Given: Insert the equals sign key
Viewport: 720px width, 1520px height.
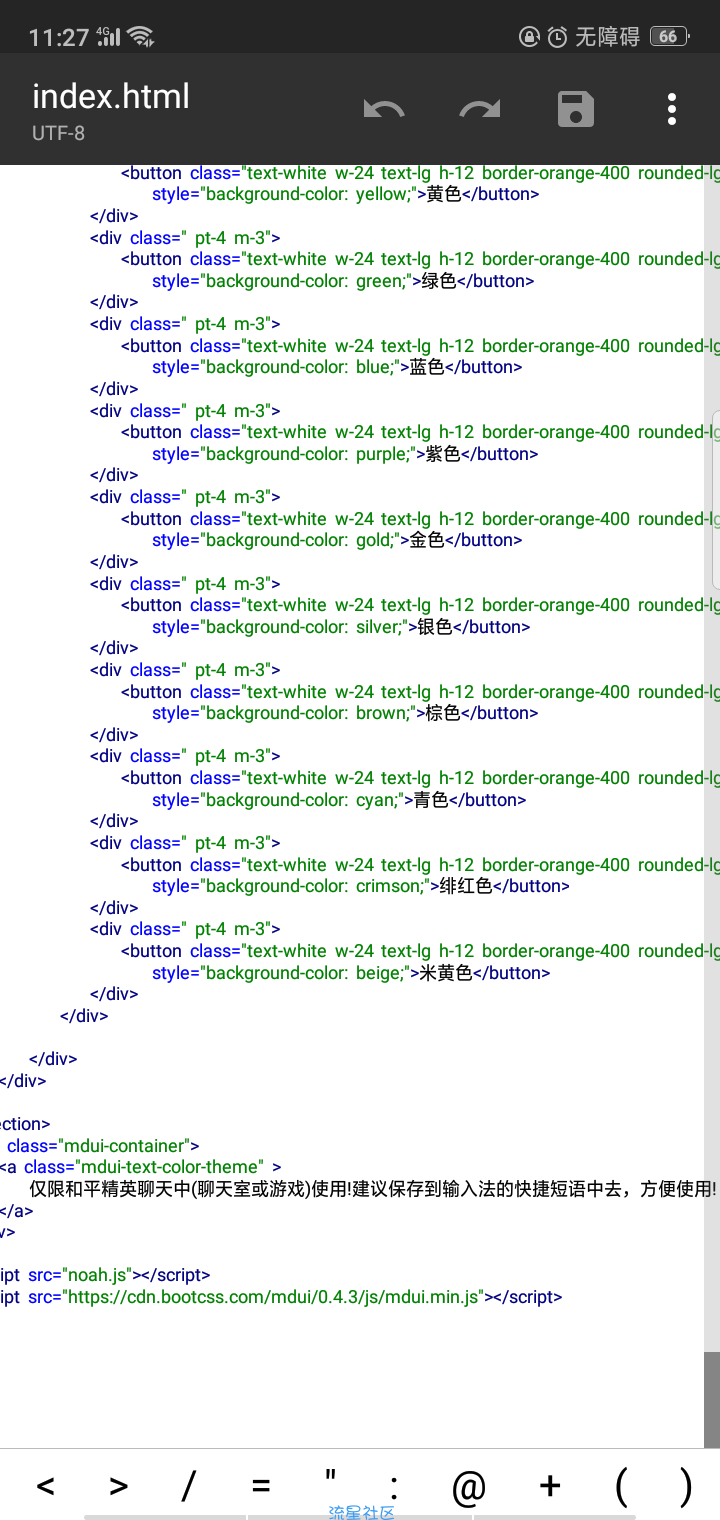Looking at the screenshot, I should (261, 1486).
